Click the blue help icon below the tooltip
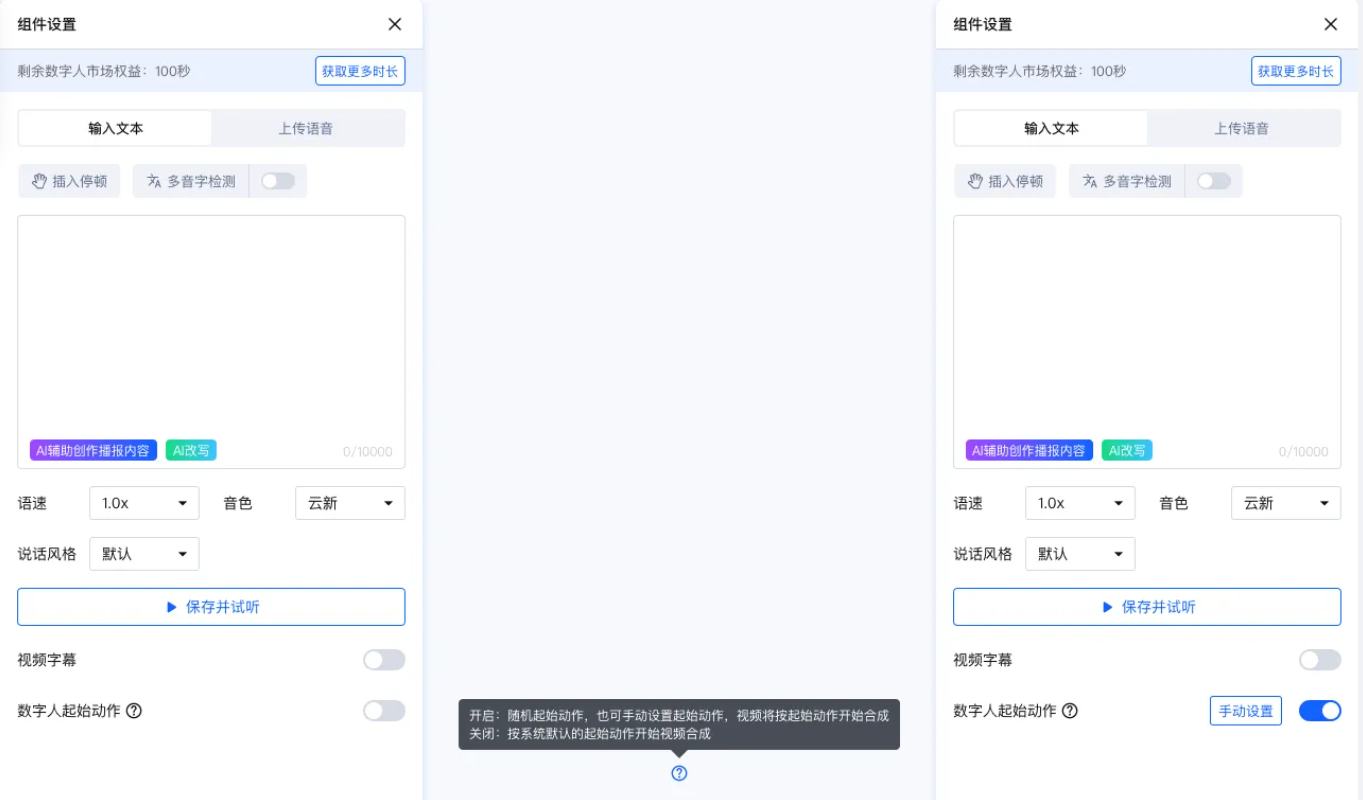The image size is (1363, 800). click(679, 773)
